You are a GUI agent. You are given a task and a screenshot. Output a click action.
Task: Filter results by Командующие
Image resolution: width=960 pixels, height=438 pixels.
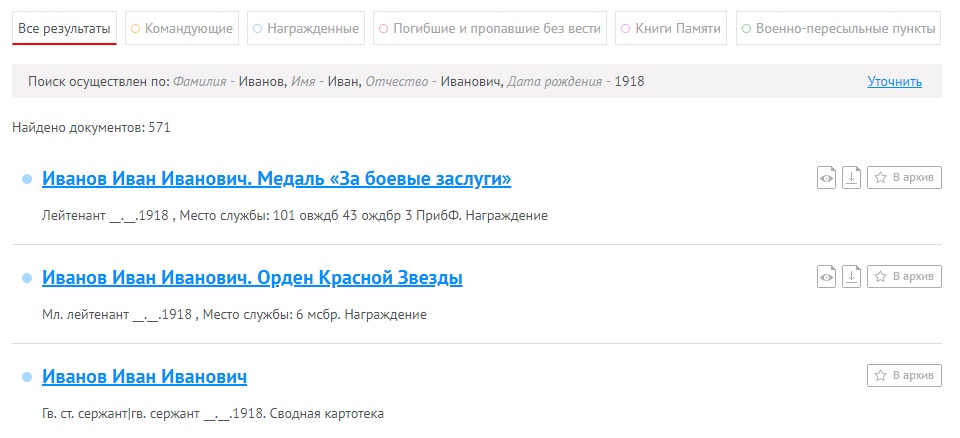click(182, 29)
